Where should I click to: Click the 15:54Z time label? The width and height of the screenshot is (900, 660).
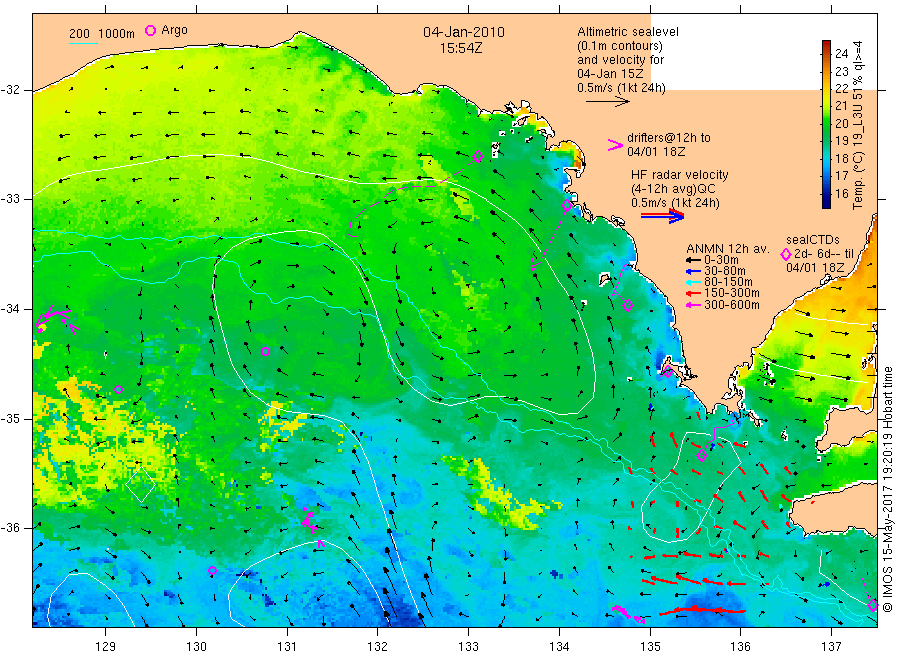pos(461,48)
